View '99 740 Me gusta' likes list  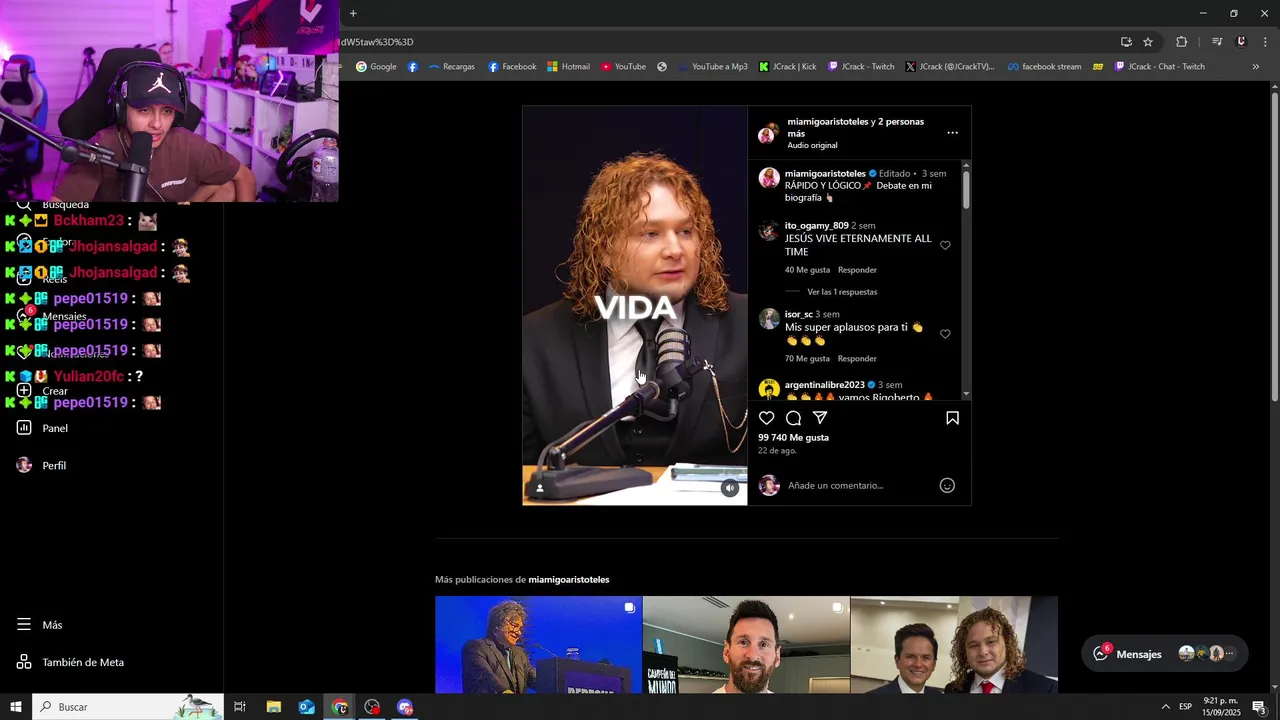tap(793, 438)
